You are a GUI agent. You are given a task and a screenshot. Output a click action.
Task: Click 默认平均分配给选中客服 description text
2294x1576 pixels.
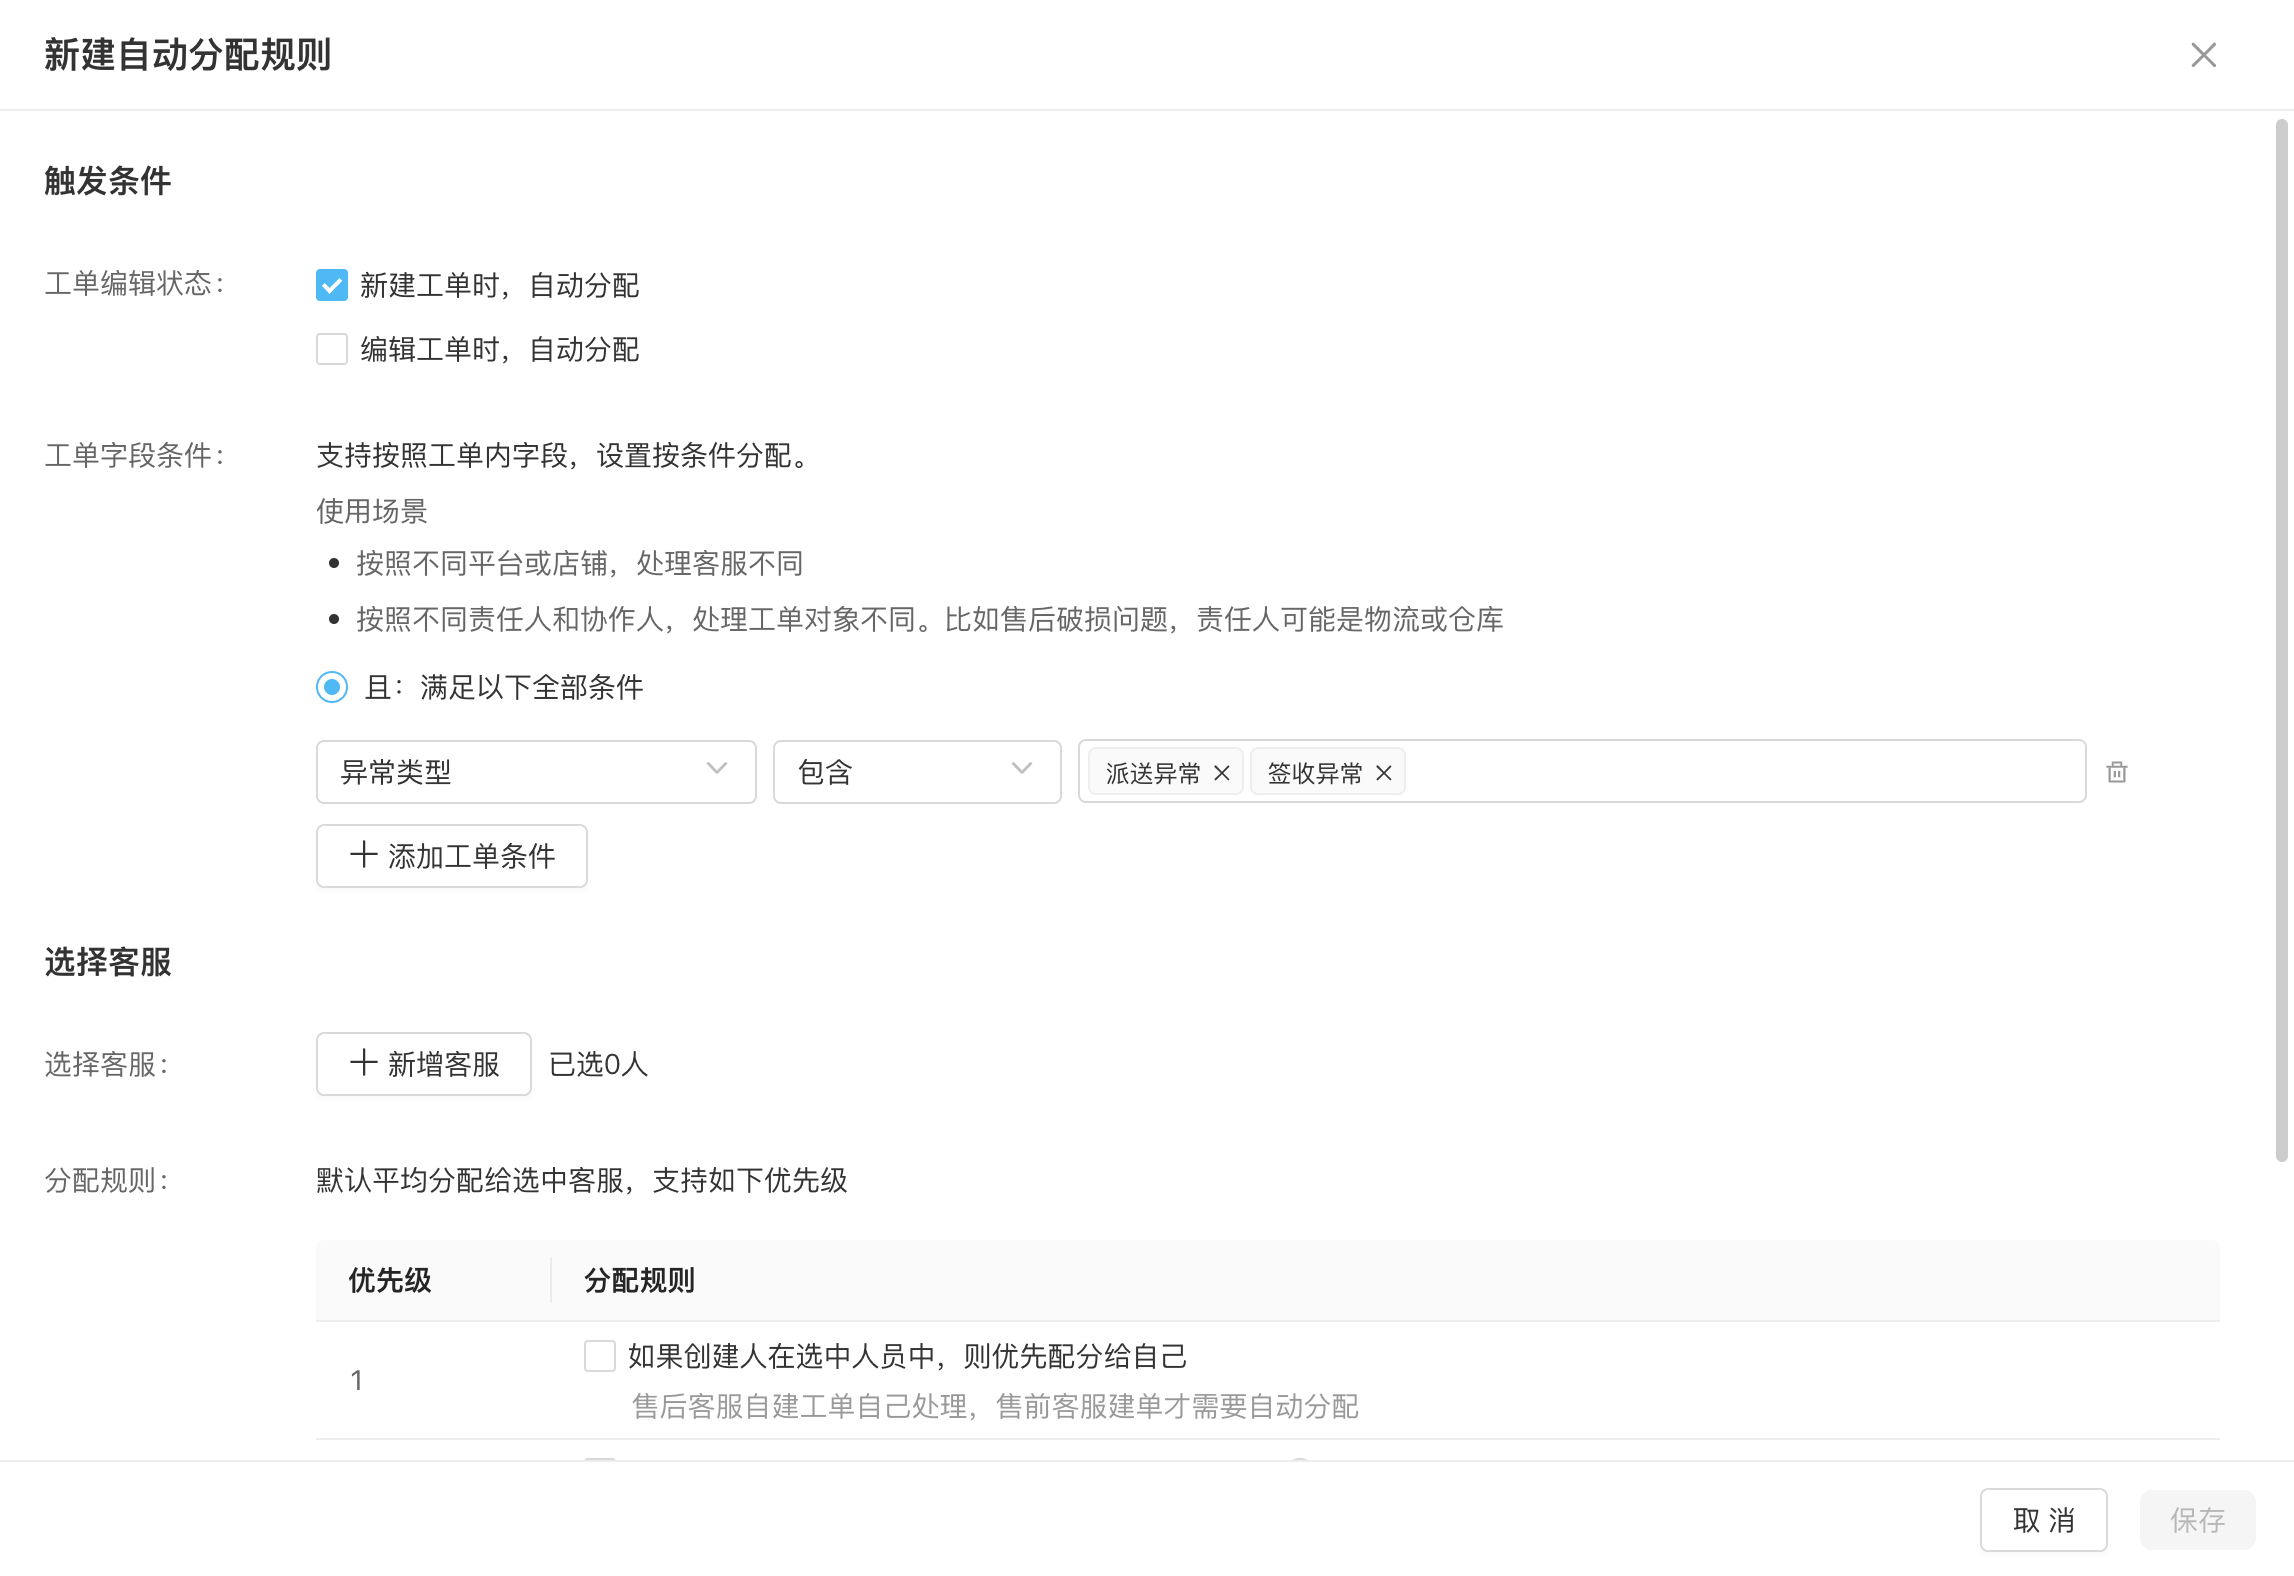click(x=582, y=1180)
